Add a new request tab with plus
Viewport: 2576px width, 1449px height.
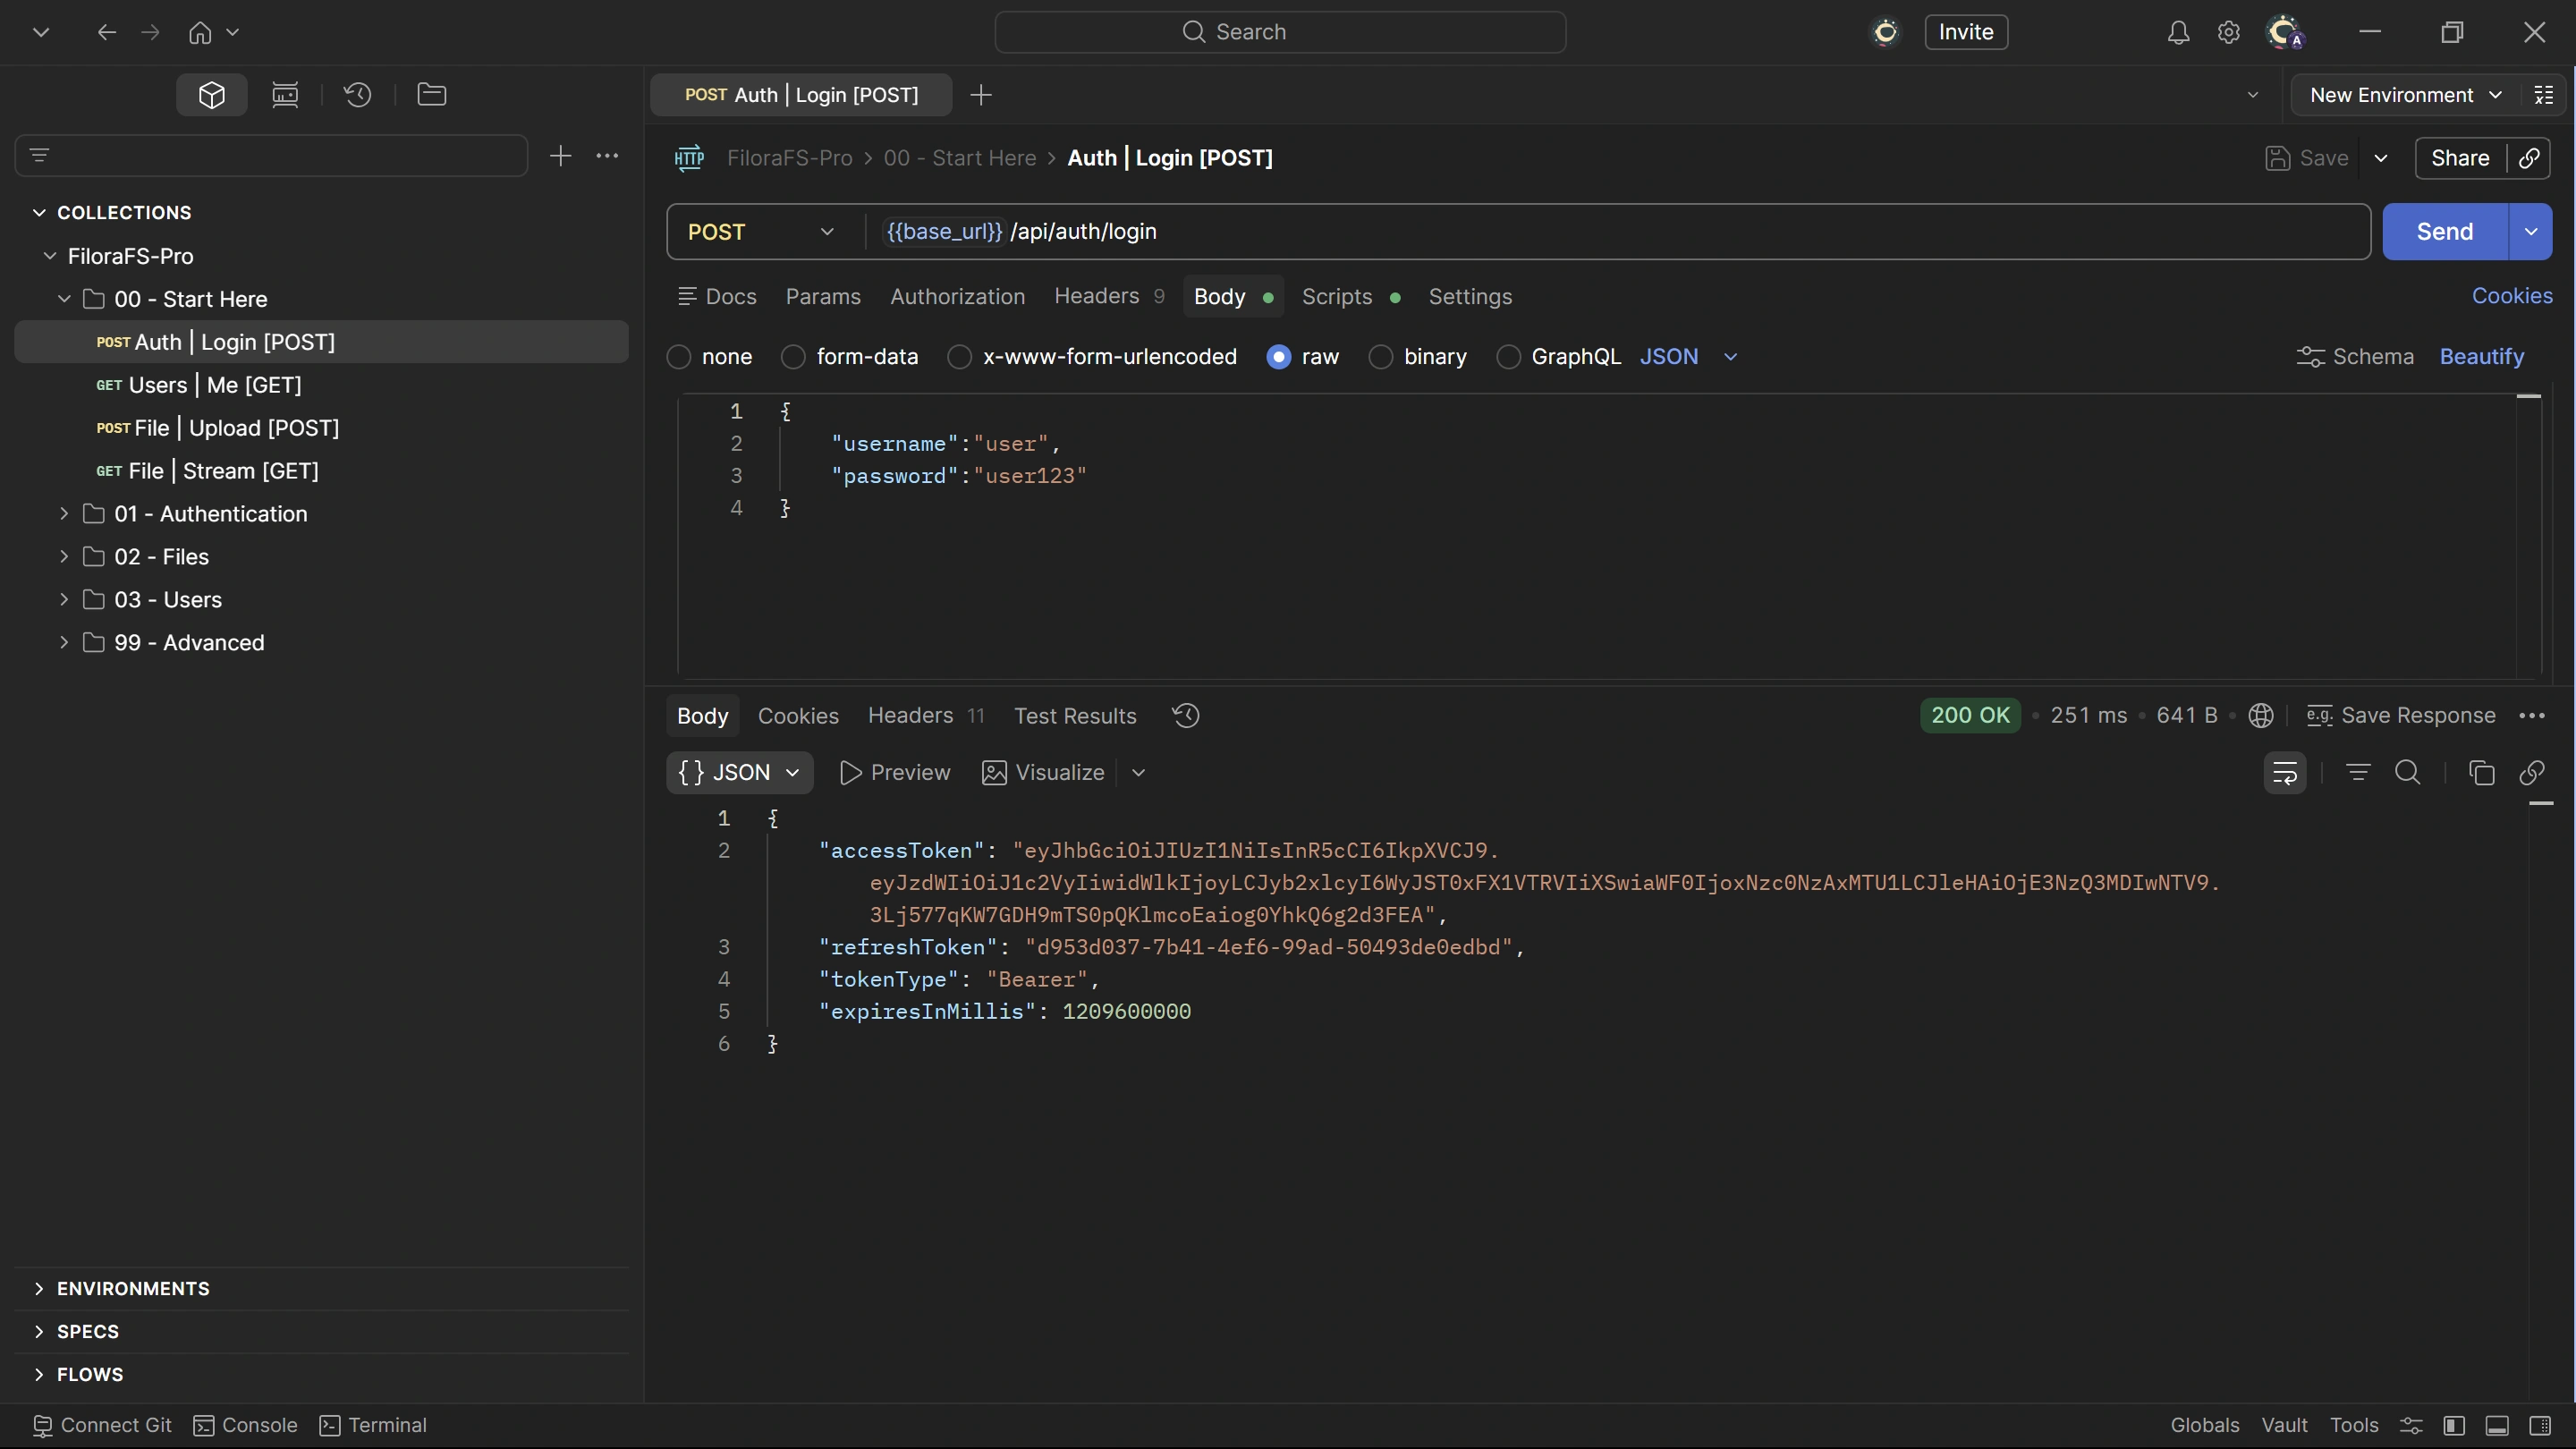[981, 95]
